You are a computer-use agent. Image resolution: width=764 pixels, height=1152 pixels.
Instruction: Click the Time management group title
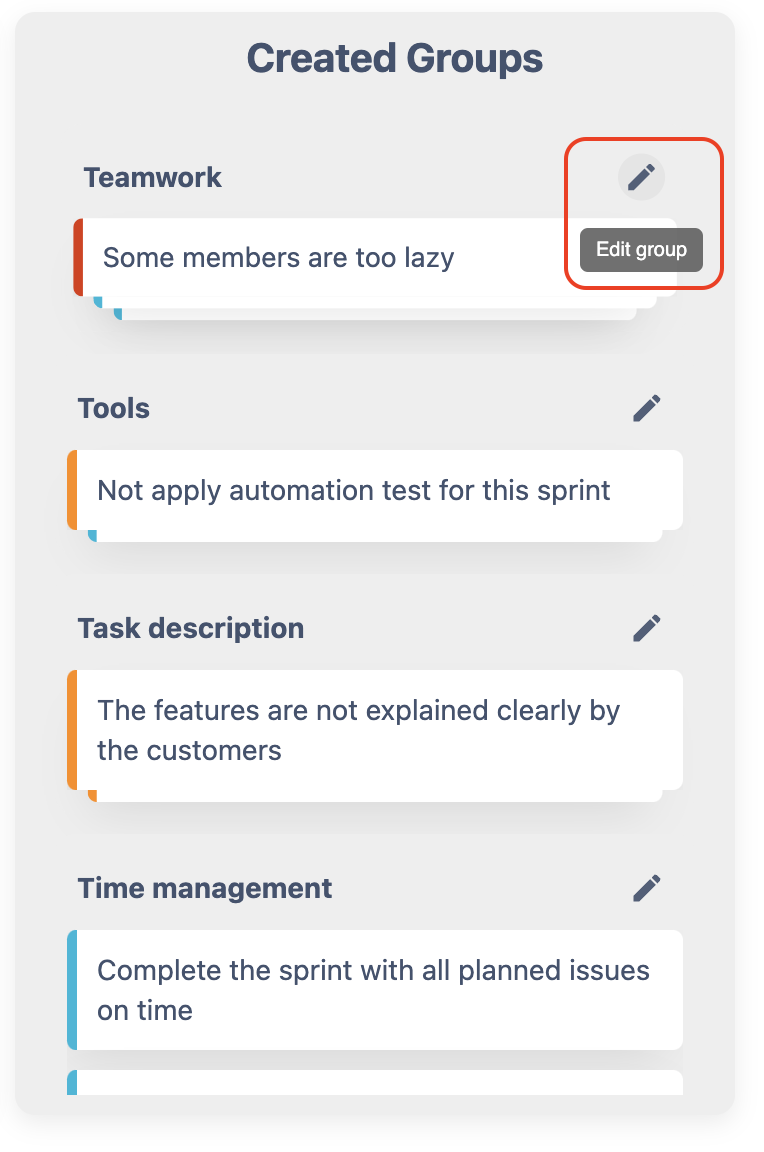point(205,888)
